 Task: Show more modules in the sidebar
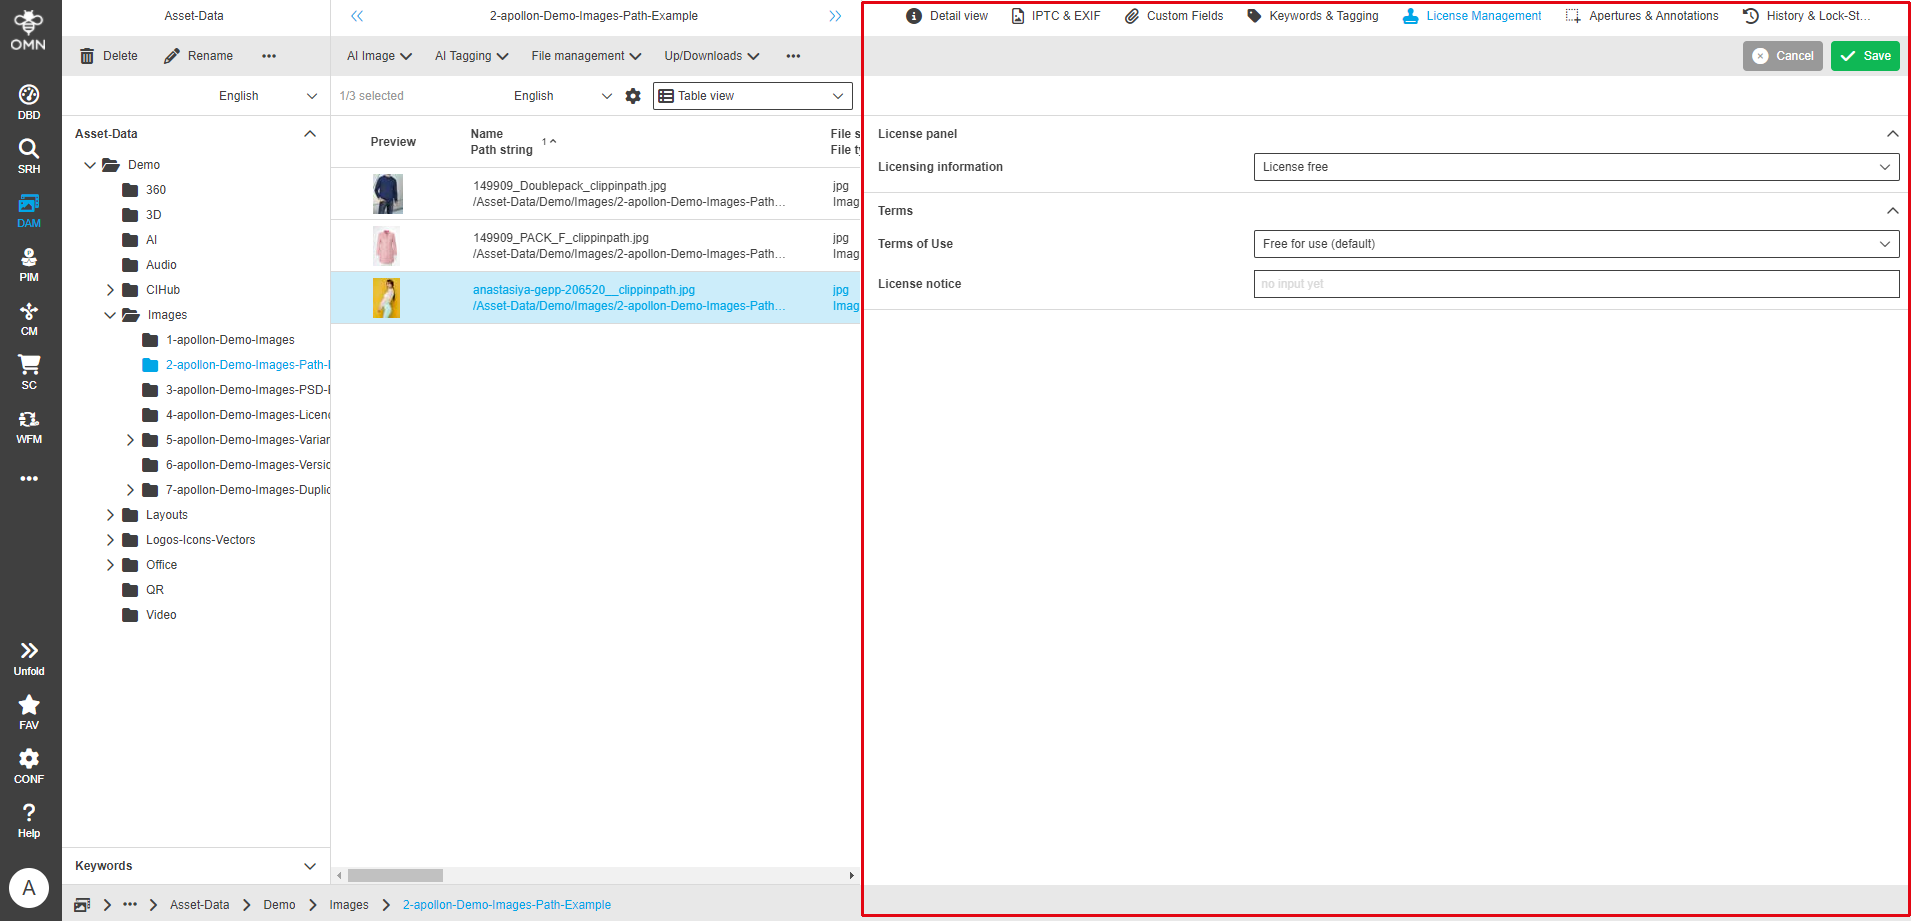tap(29, 479)
